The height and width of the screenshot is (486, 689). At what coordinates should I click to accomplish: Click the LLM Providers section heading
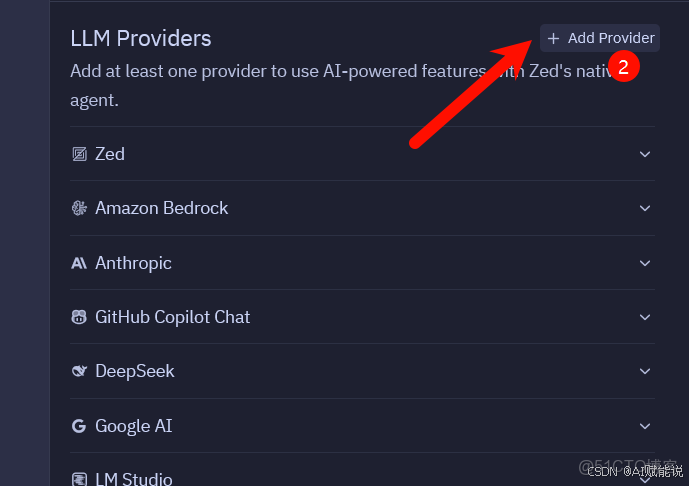click(141, 38)
